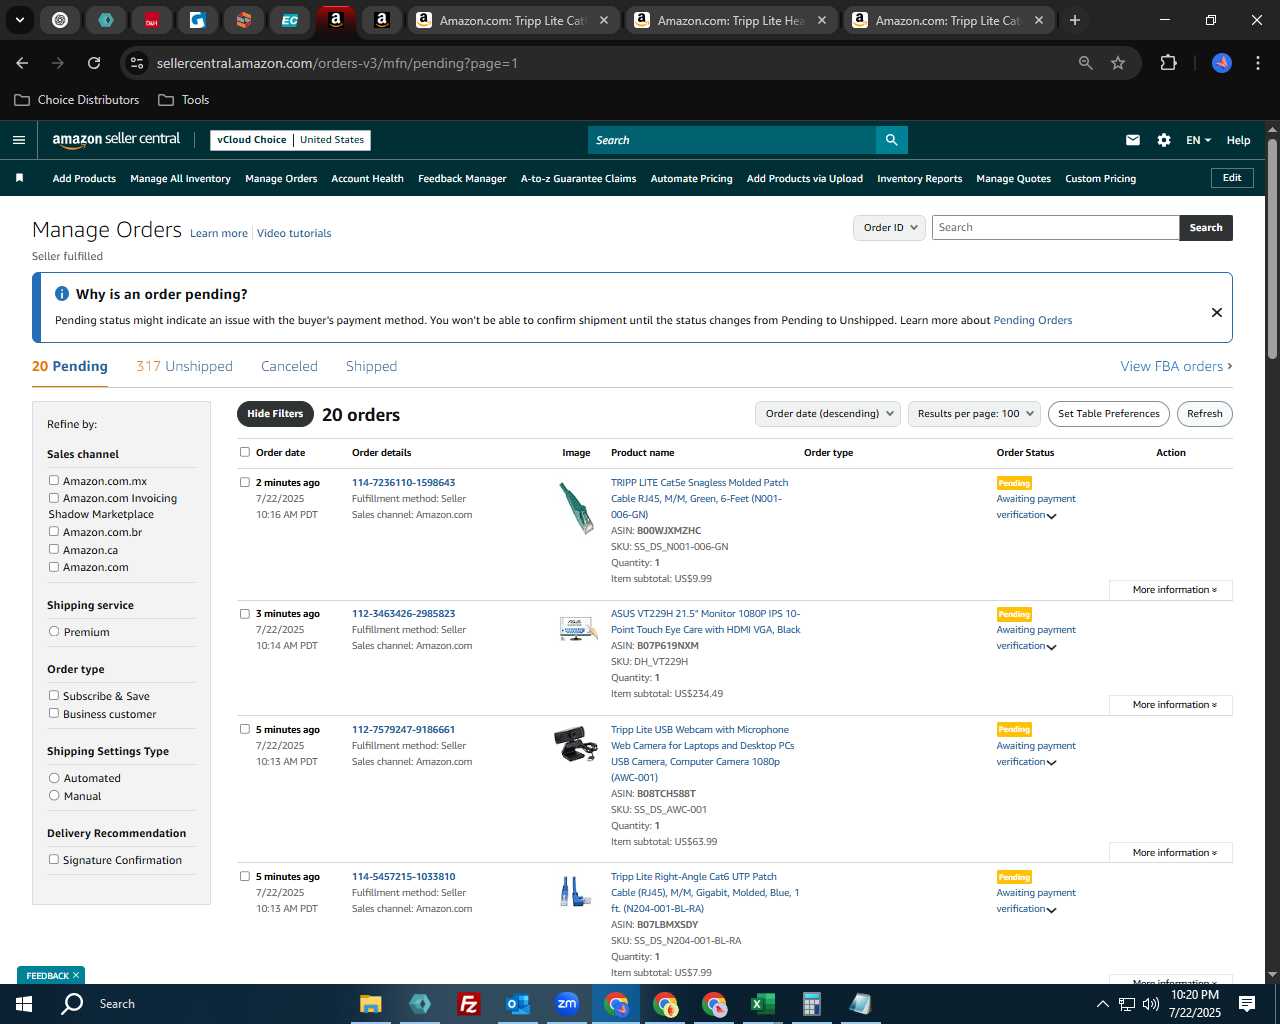Click the bookmark icon in navigation bar
Image resolution: width=1280 pixels, height=1024 pixels.
19,178
